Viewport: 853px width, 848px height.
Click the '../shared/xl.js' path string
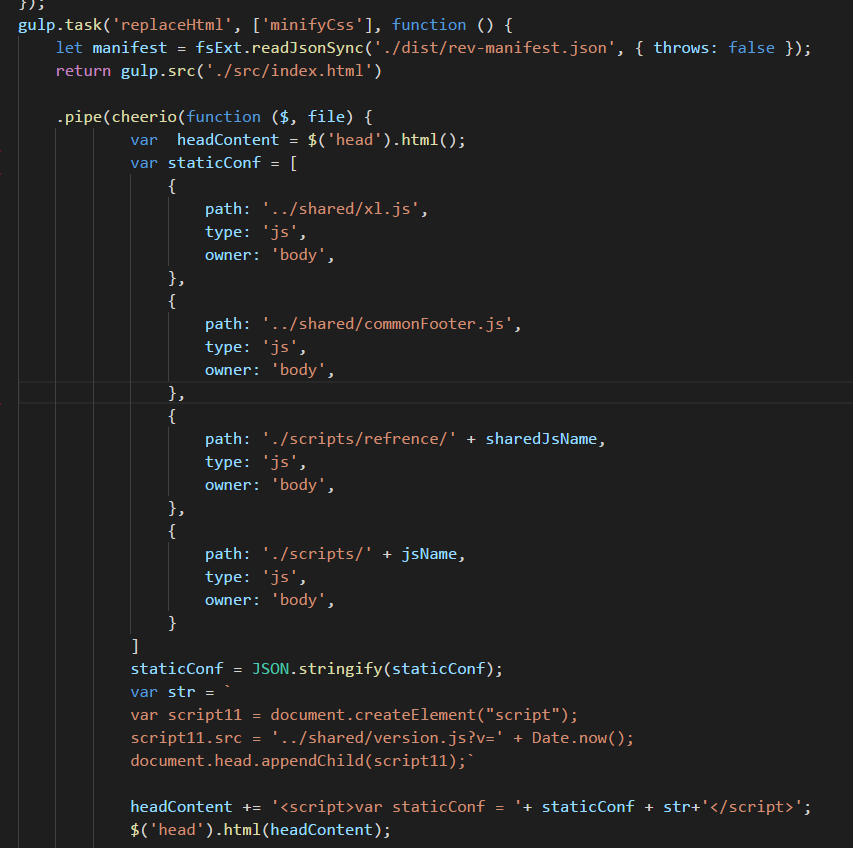tap(341, 209)
